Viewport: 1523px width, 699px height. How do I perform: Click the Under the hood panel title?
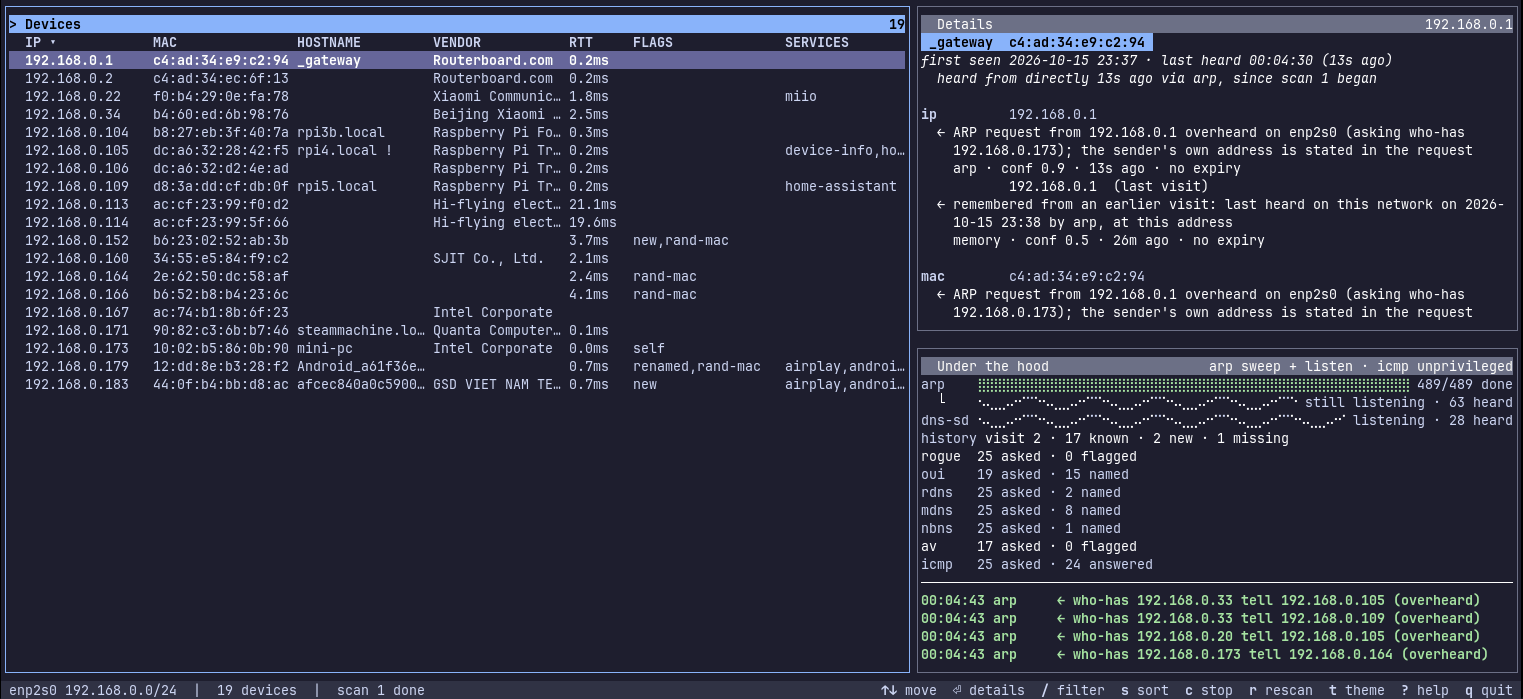[993, 367]
